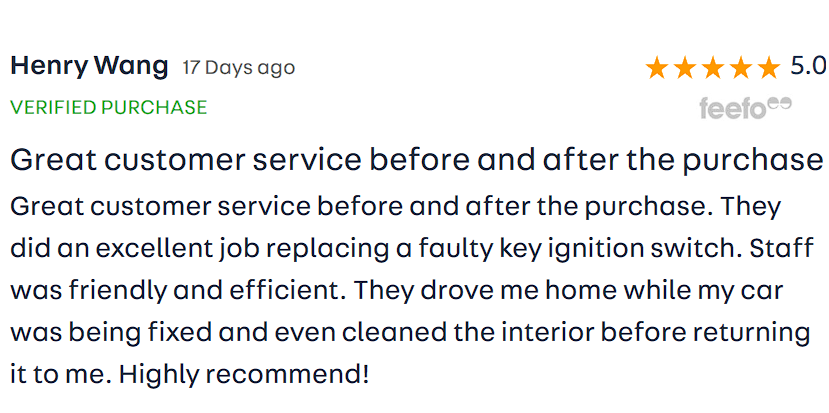829x413 pixels.
Task: Open the review heading about great customer service
Action: tap(416, 160)
